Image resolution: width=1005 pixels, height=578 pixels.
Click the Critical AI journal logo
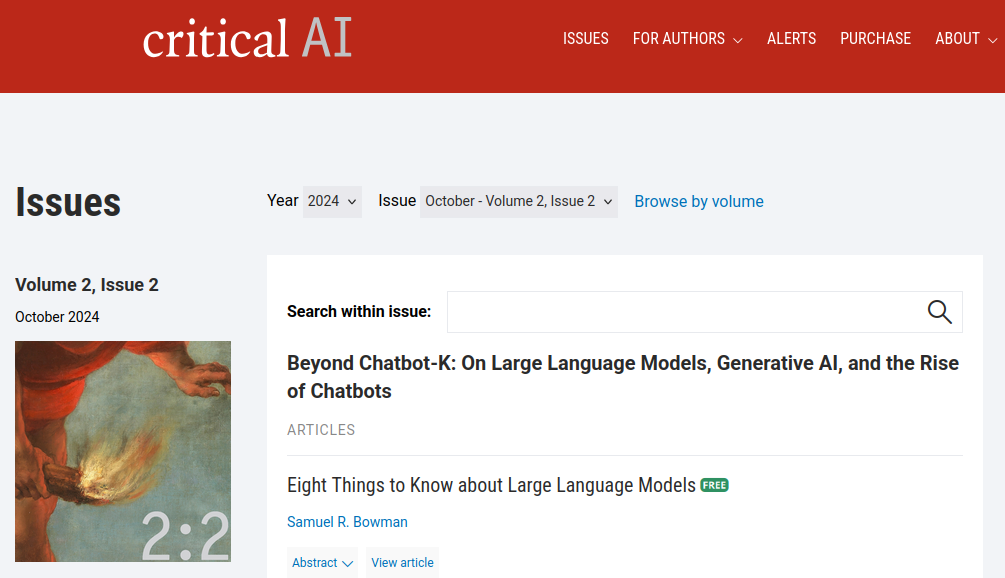247,39
